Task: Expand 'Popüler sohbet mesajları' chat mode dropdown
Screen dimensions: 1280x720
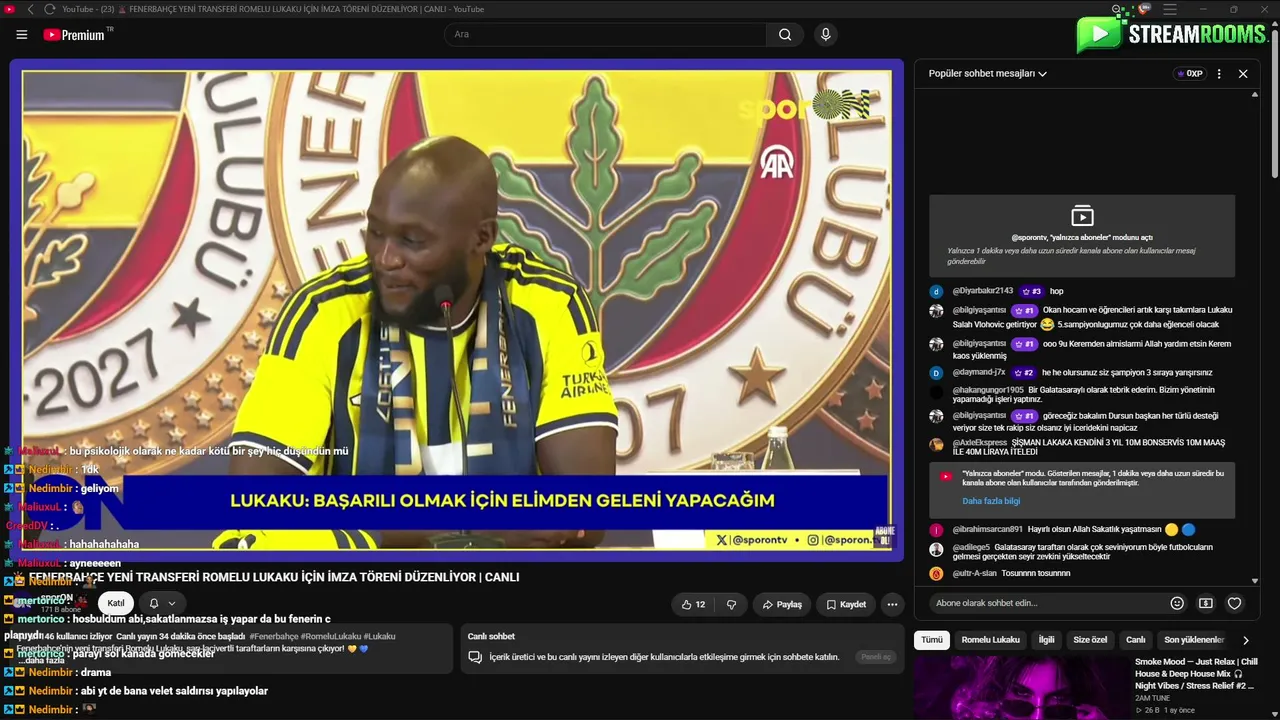Action: pyautogui.click(x=988, y=73)
